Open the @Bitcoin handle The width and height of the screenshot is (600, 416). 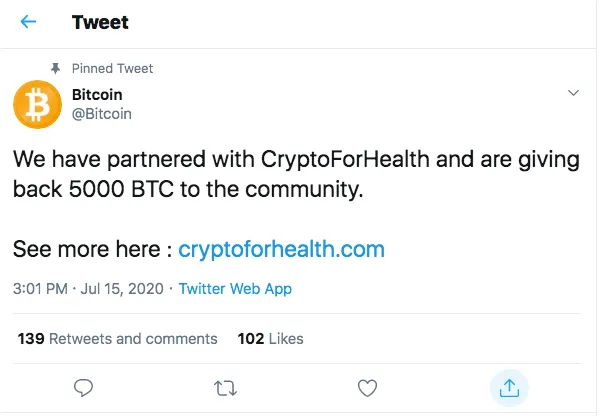[x=102, y=113]
